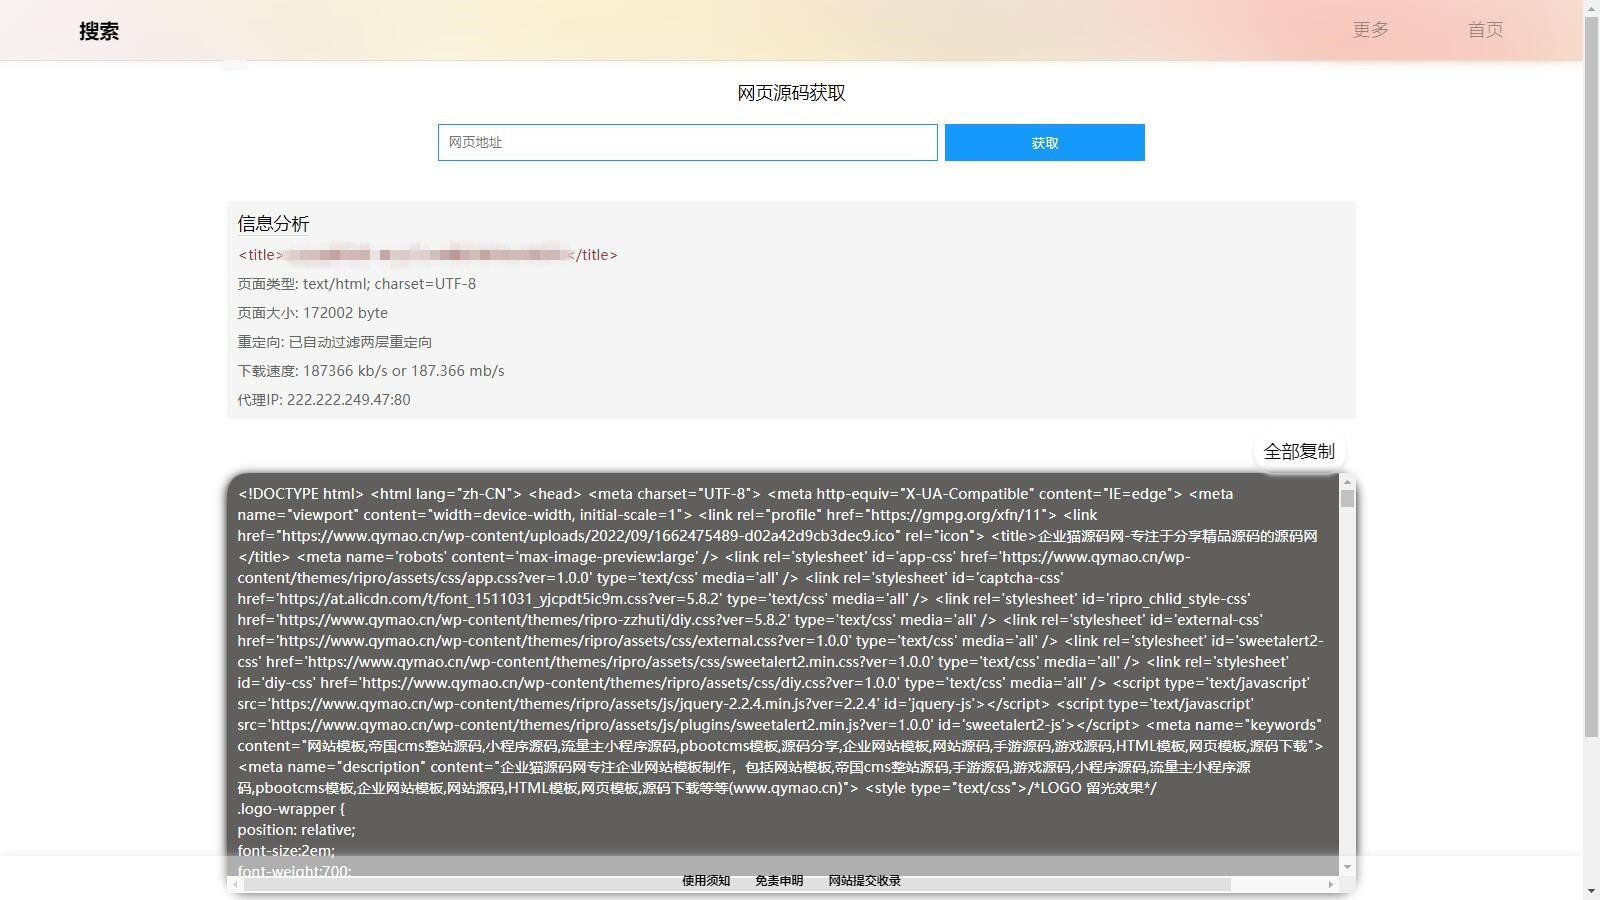The width and height of the screenshot is (1600, 900).
Task: Click the code box horizontal scrollbar thumb
Action: [x=737, y=885]
